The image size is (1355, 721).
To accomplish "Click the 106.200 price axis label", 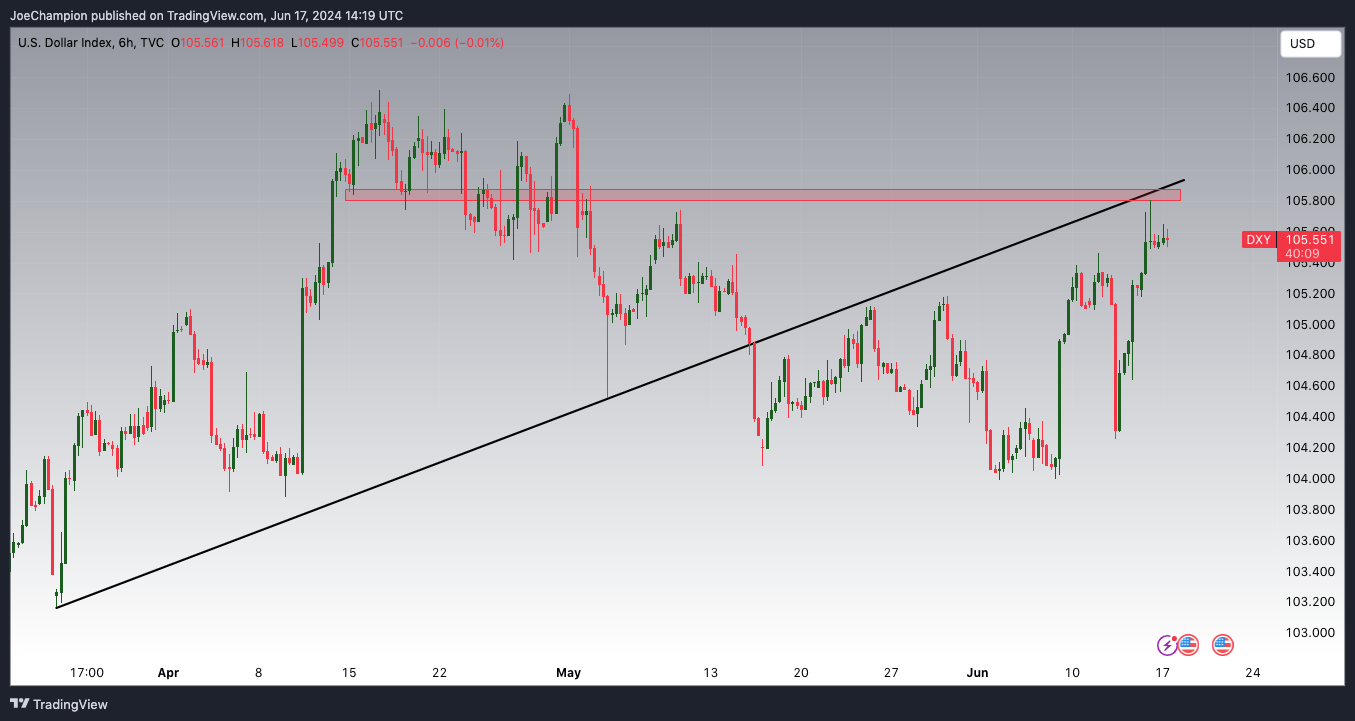I will pyautogui.click(x=1310, y=139).
